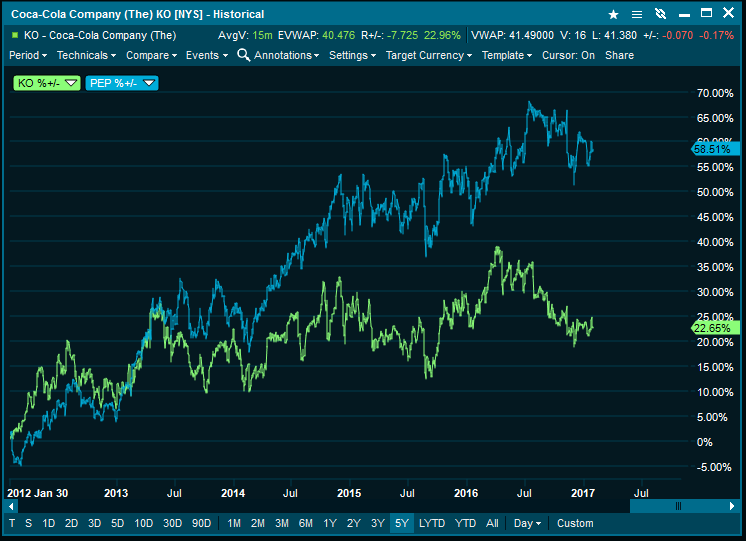Click the Share button
Image resolution: width=746 pixels, height=541 pixels.
click(x=619, y=55)
